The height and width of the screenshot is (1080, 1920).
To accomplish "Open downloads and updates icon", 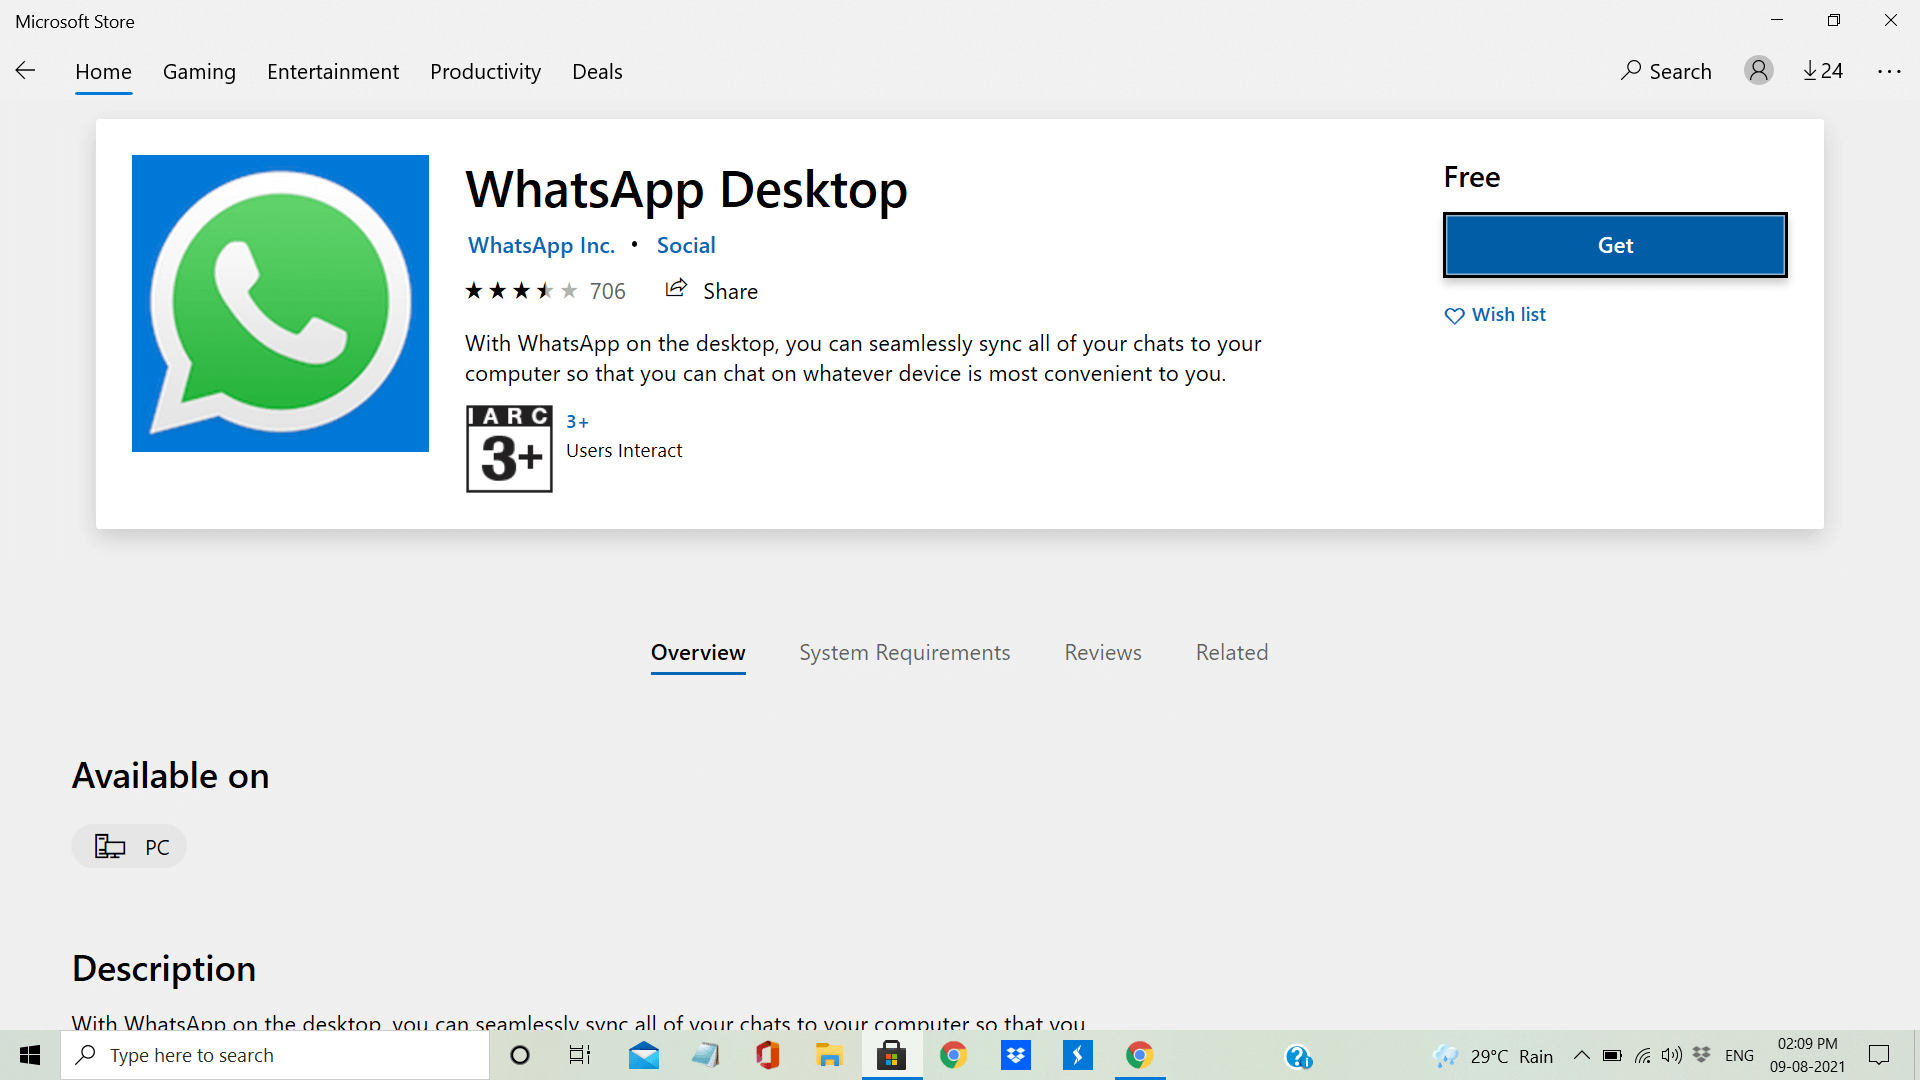I will pyautogui.click(x=1822, y=71).
